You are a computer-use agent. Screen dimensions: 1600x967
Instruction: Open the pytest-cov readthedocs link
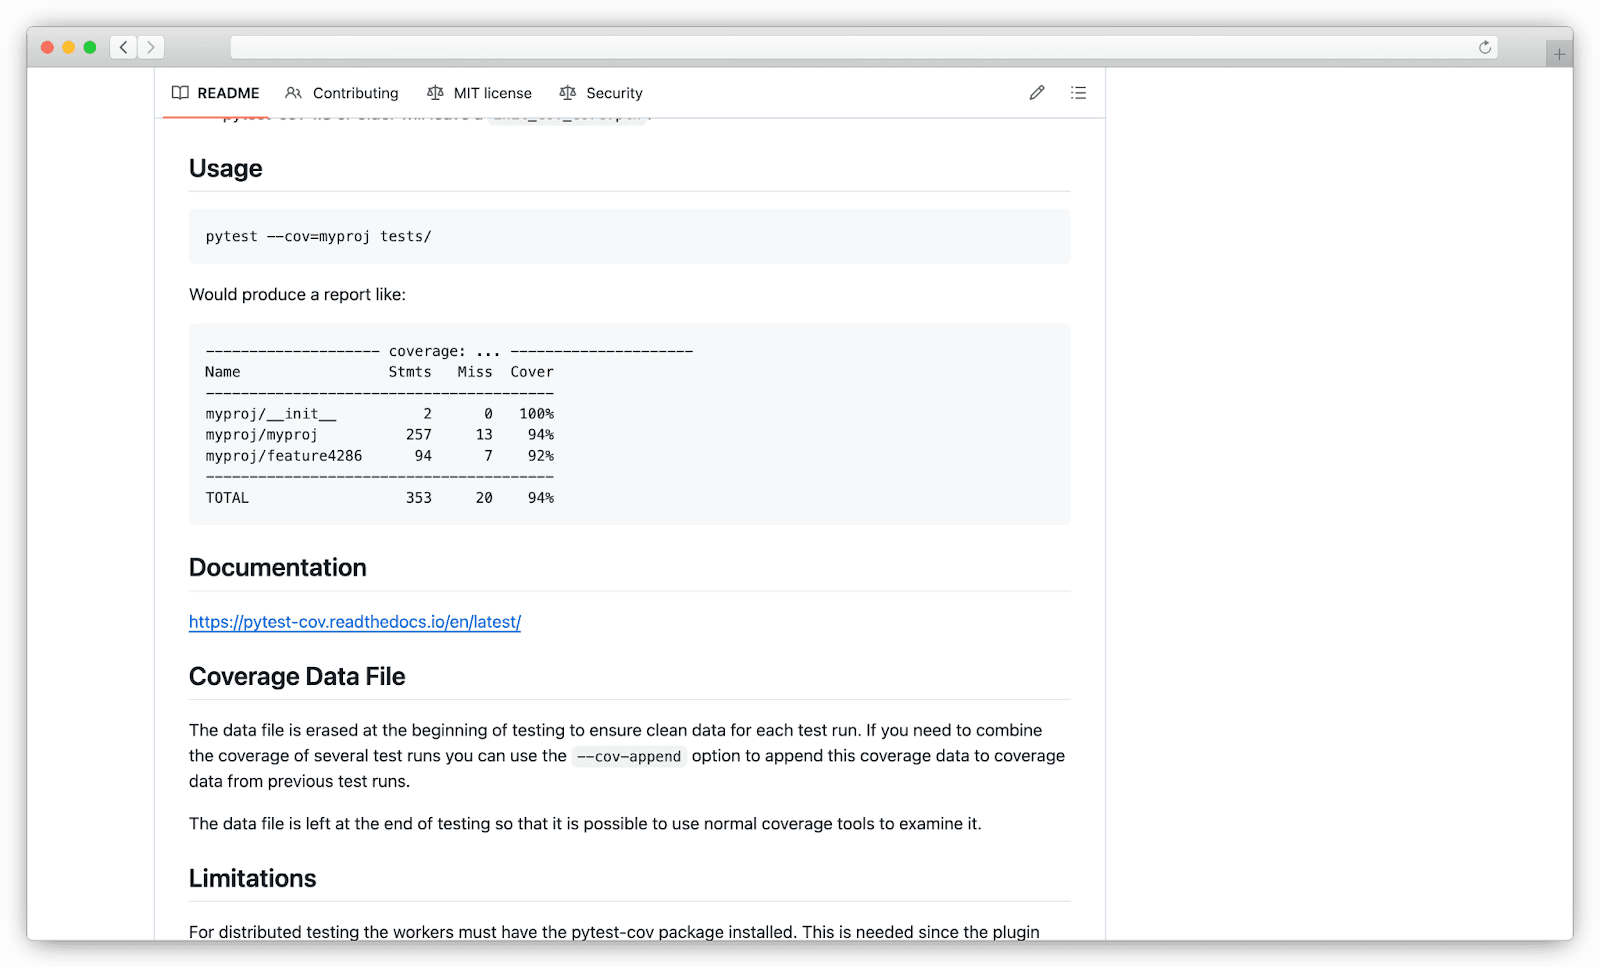pos(354,621)
